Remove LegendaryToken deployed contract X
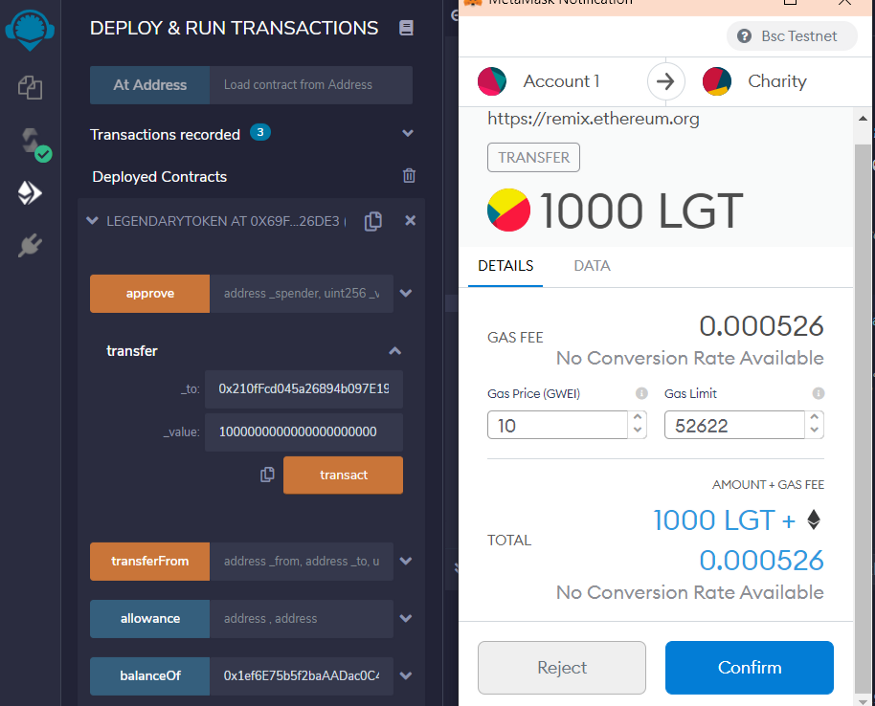The width and height of the screenshot is (875, 706). pos(410,220)
